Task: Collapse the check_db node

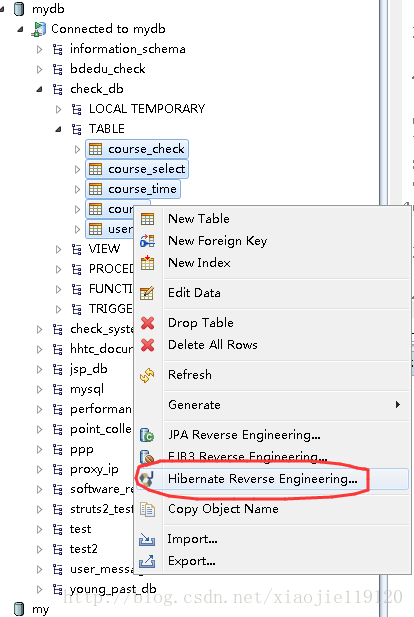Action: [x=39, y=90]
